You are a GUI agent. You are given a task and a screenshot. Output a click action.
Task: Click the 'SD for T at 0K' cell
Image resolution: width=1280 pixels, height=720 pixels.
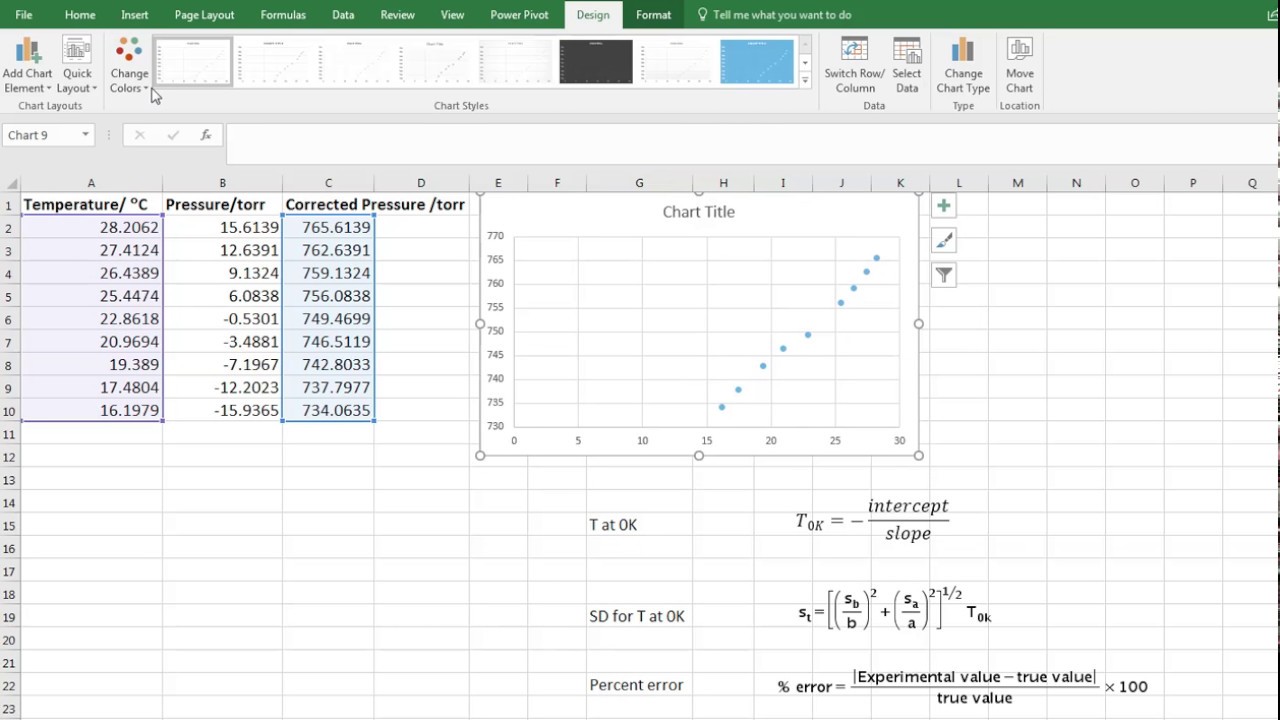click(637, 617)
